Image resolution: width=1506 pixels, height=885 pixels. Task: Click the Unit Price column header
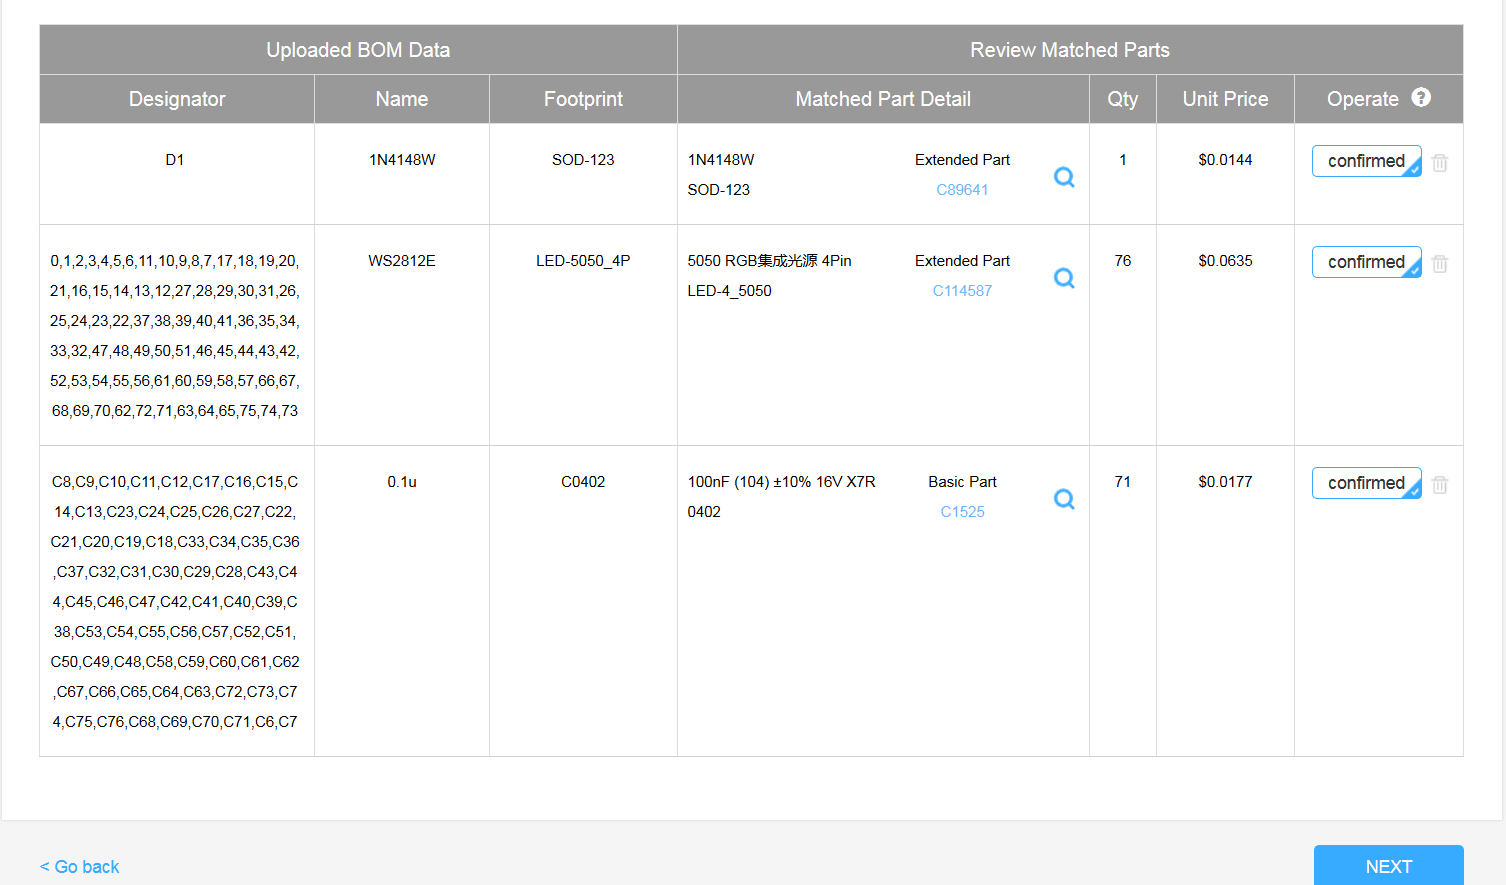[x=1225, y=98]
